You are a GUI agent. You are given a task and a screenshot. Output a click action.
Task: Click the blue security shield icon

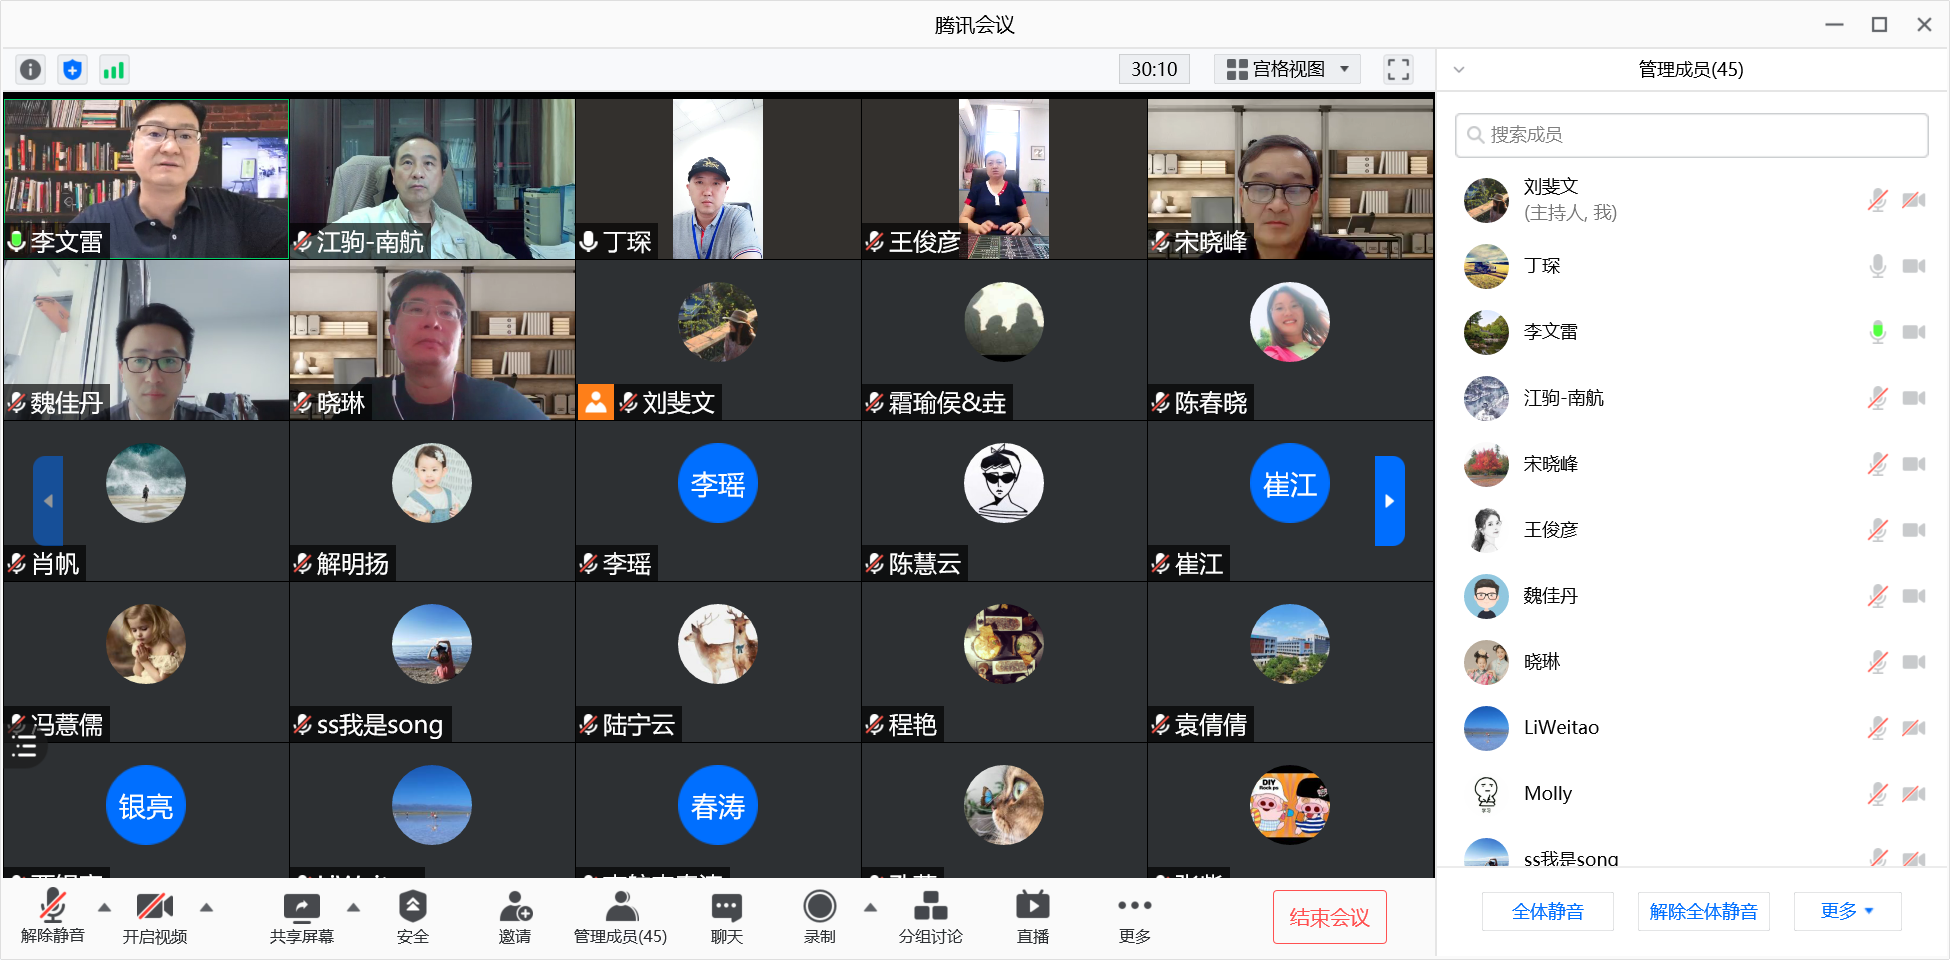tap(72, 69)
